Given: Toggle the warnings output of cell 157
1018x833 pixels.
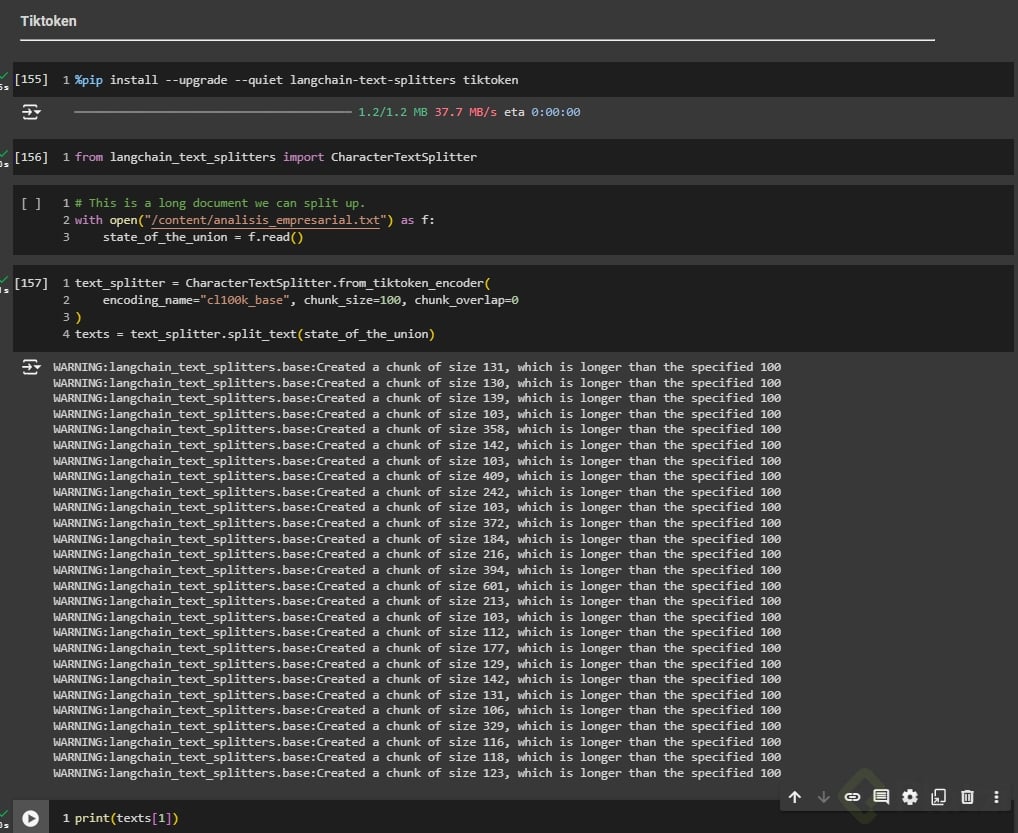Looking at the screenshot, I should coord(32,368).
